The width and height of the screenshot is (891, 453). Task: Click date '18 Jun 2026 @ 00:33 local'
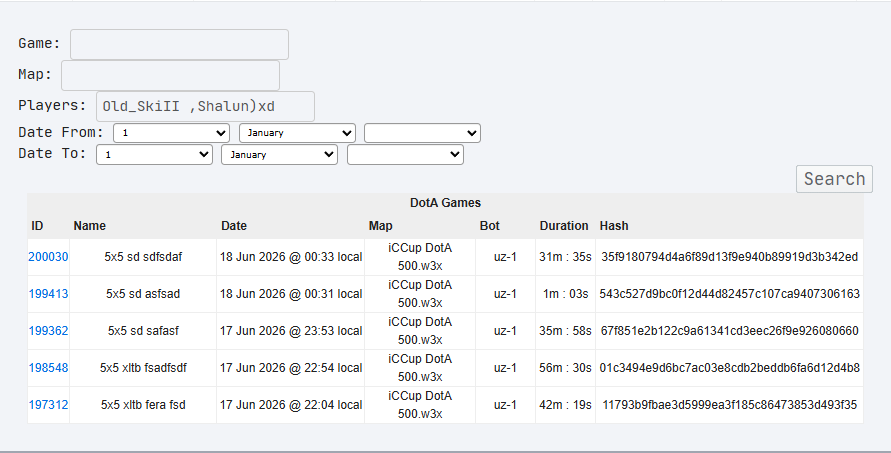(291, 257)
